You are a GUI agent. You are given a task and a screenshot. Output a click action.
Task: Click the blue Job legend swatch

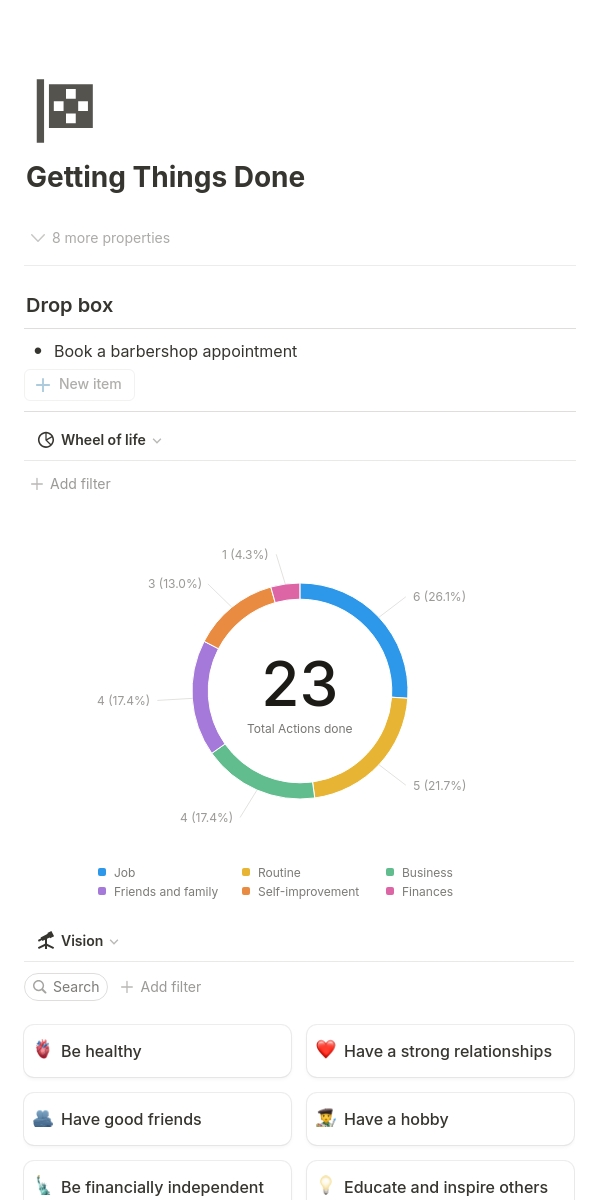102,873
